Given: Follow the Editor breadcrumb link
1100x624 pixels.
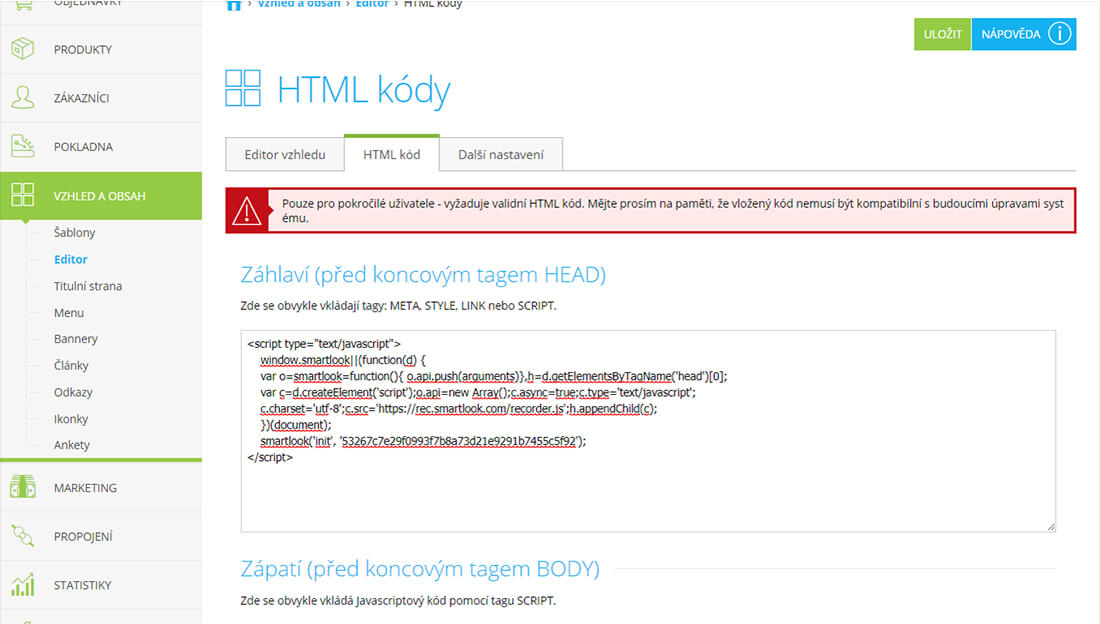Looking at the screenshot, I should click(x=372, y=4).
